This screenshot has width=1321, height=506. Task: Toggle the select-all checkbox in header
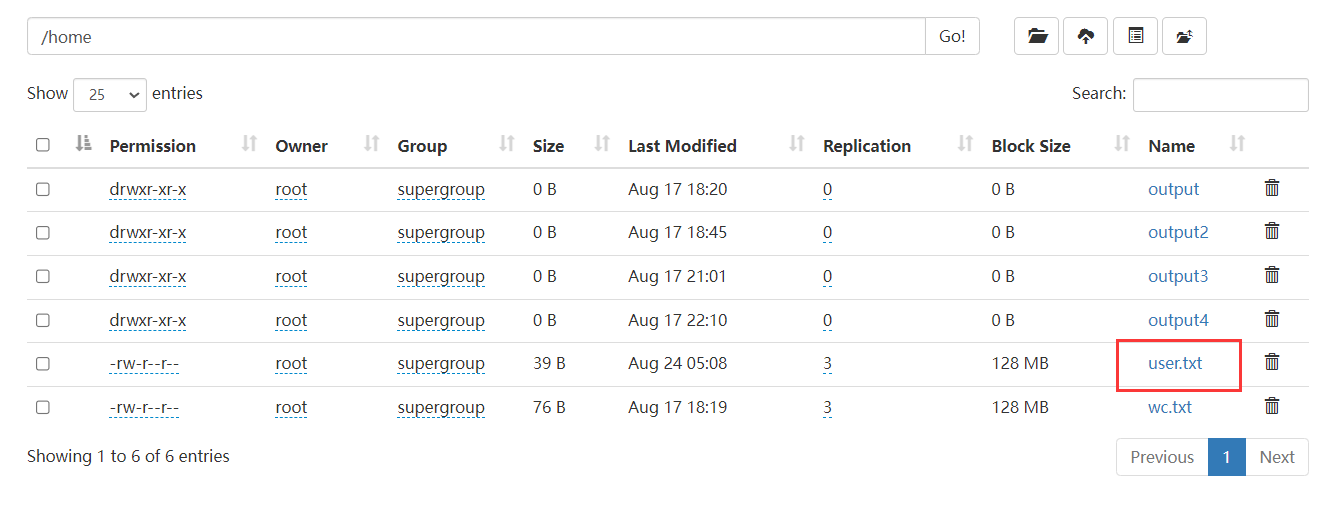pyautogui.click(x=43, y=145)
